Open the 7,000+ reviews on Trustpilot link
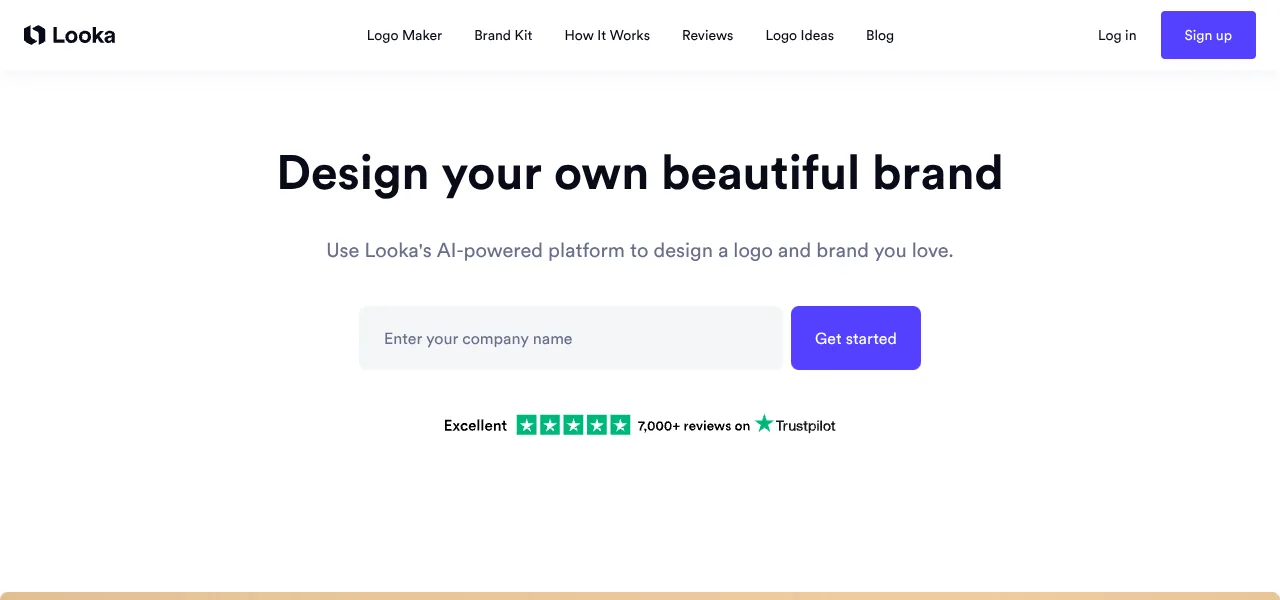Image resolution: width=1280 pixels, height=600 pixels. point(736,425)
